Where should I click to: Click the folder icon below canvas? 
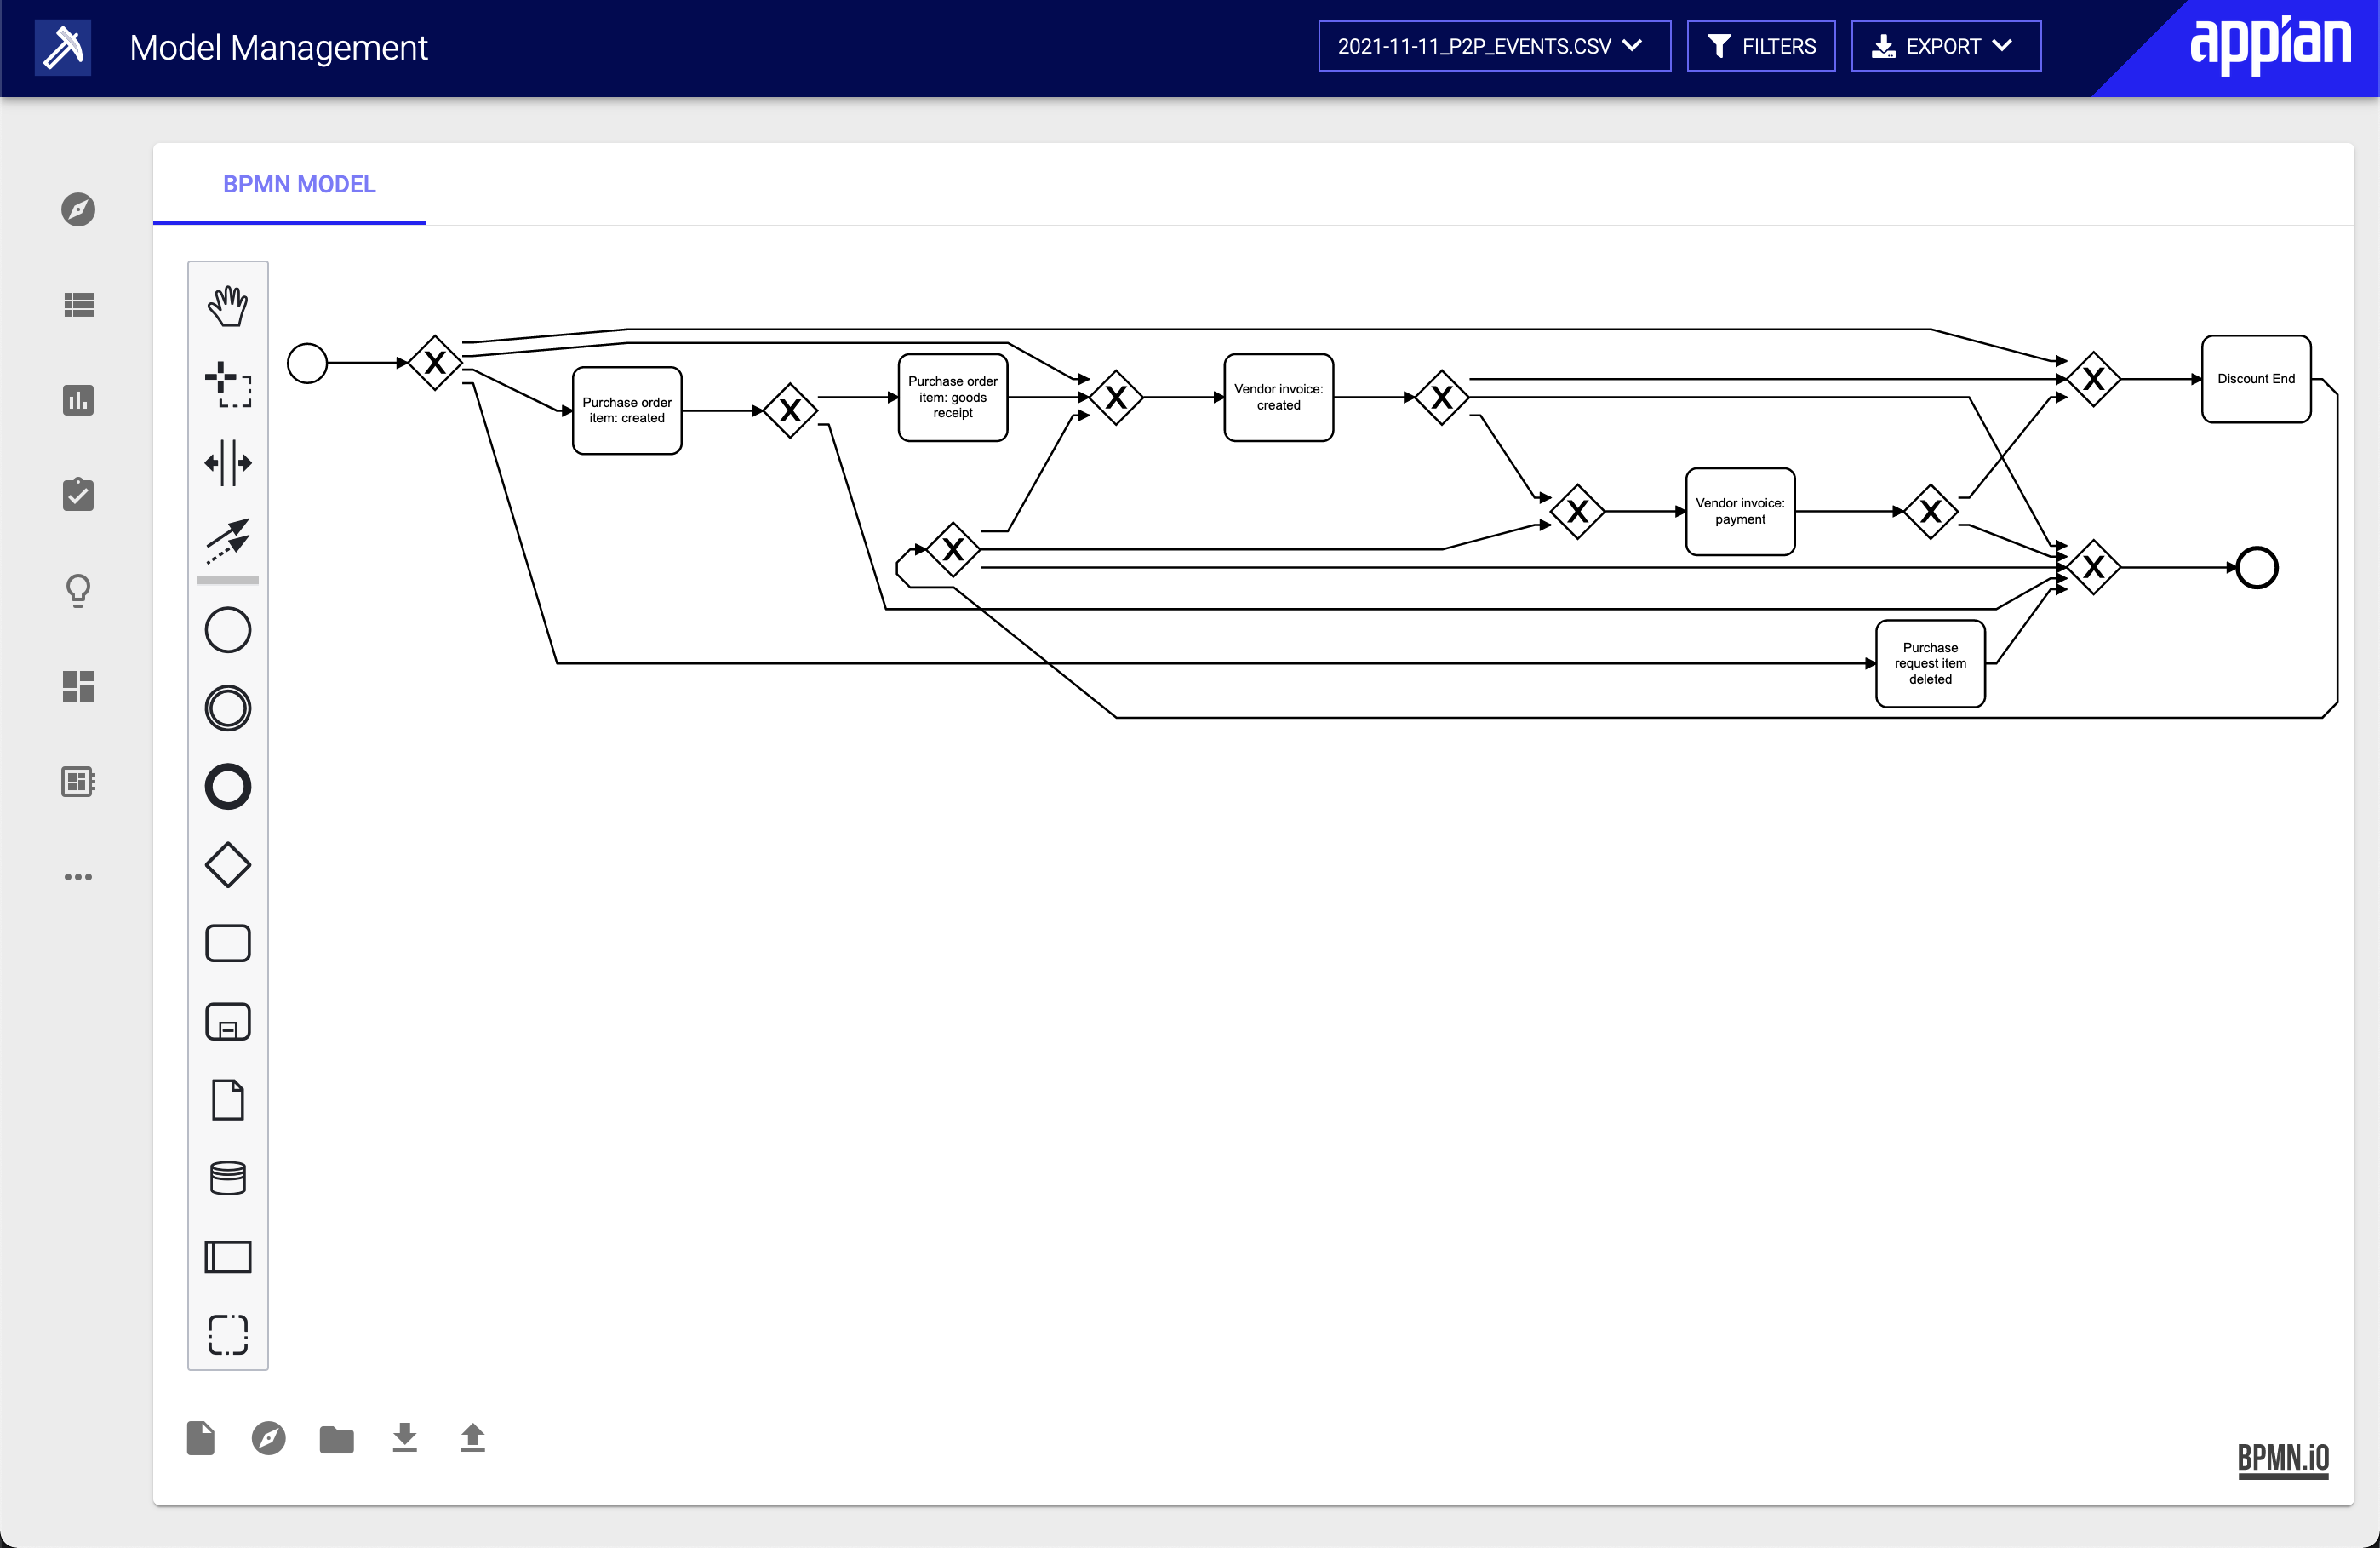click(337, 1440)
